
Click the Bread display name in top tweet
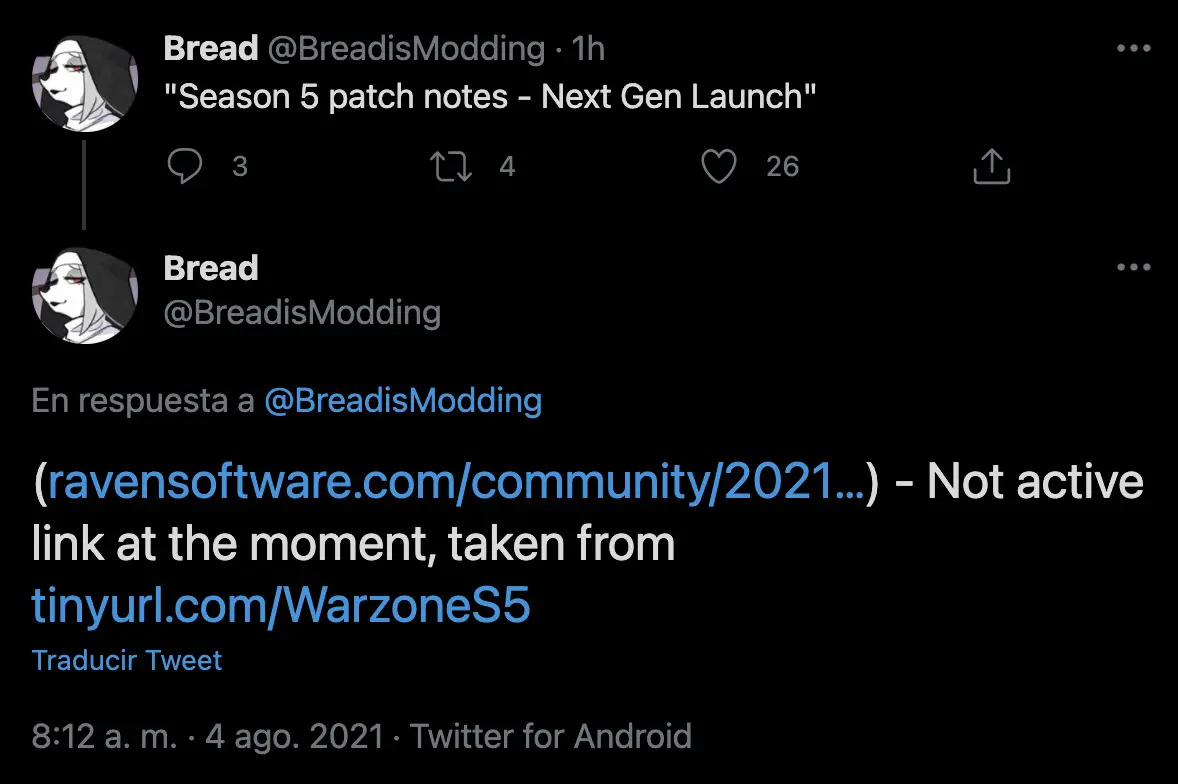click(211, 49)
